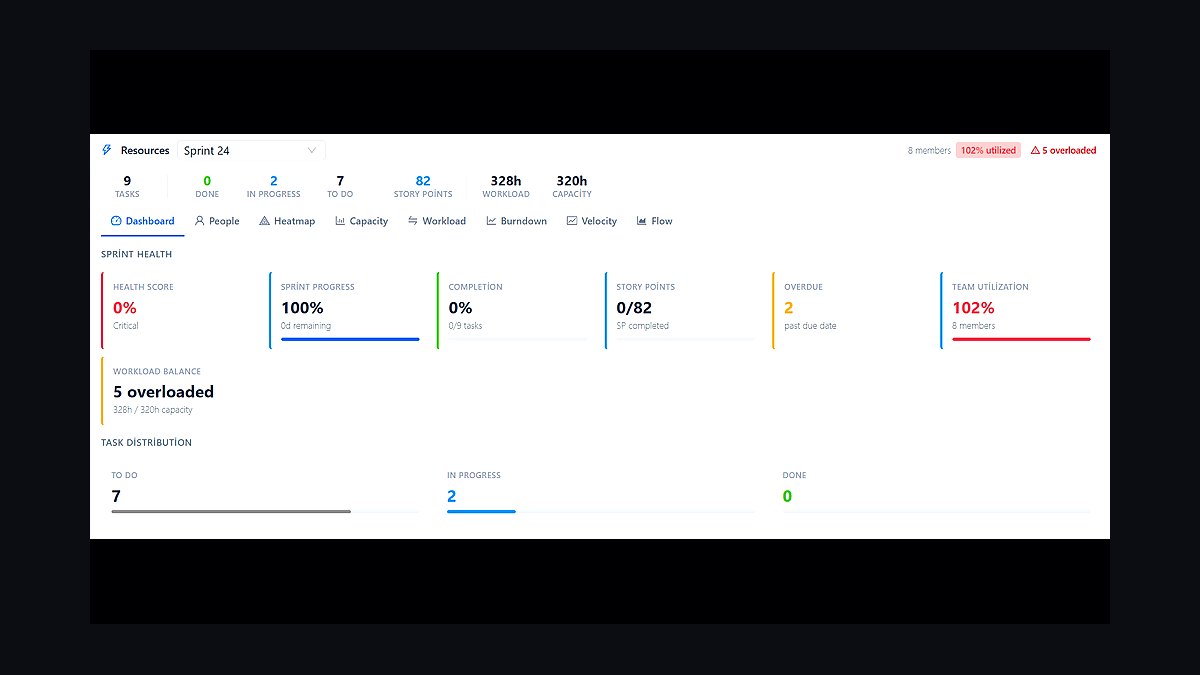Click the Capacity tab bar chart icon
The width and height of the screenshot is (1200, 675).
point(340,221)
